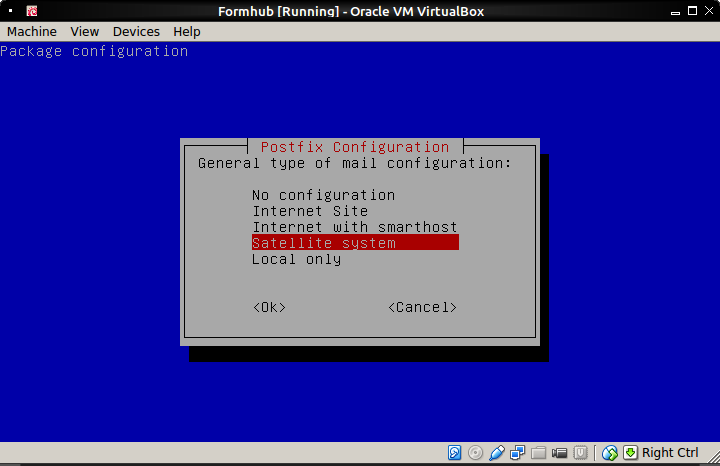
Task: Open the Devices menu
Action: click(136, 31)
